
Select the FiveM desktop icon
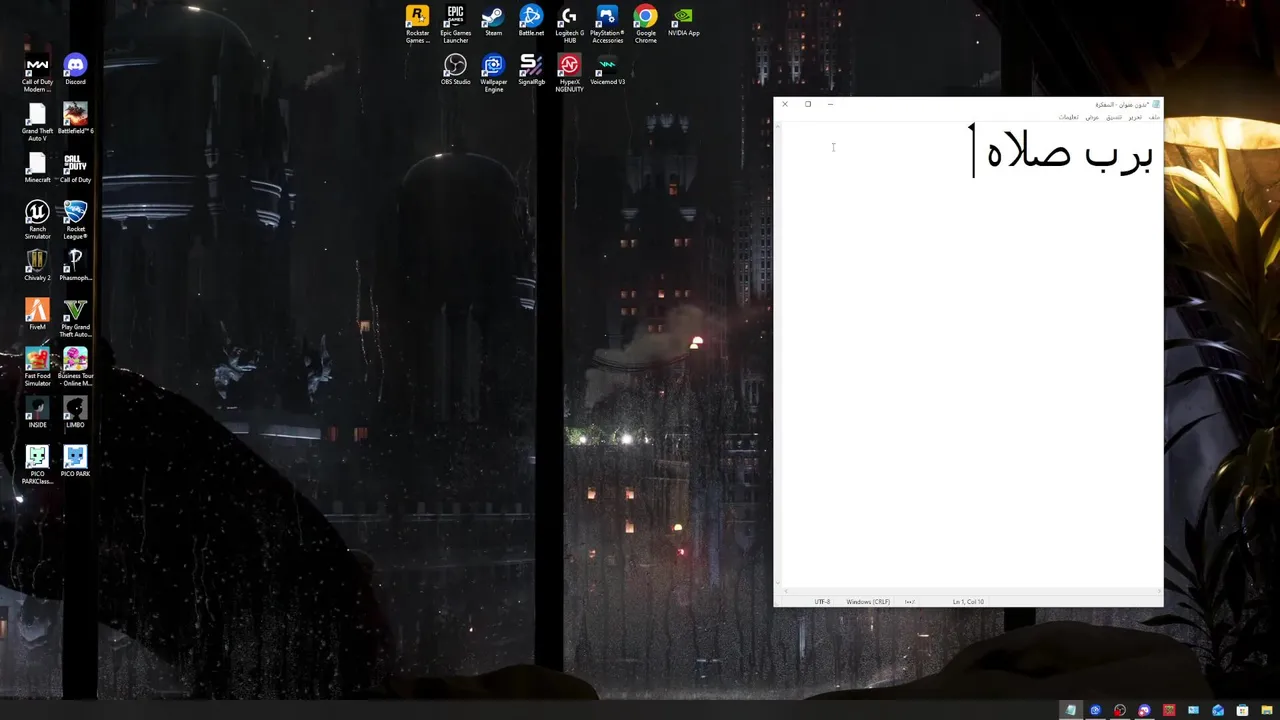[x=37, y=315]
